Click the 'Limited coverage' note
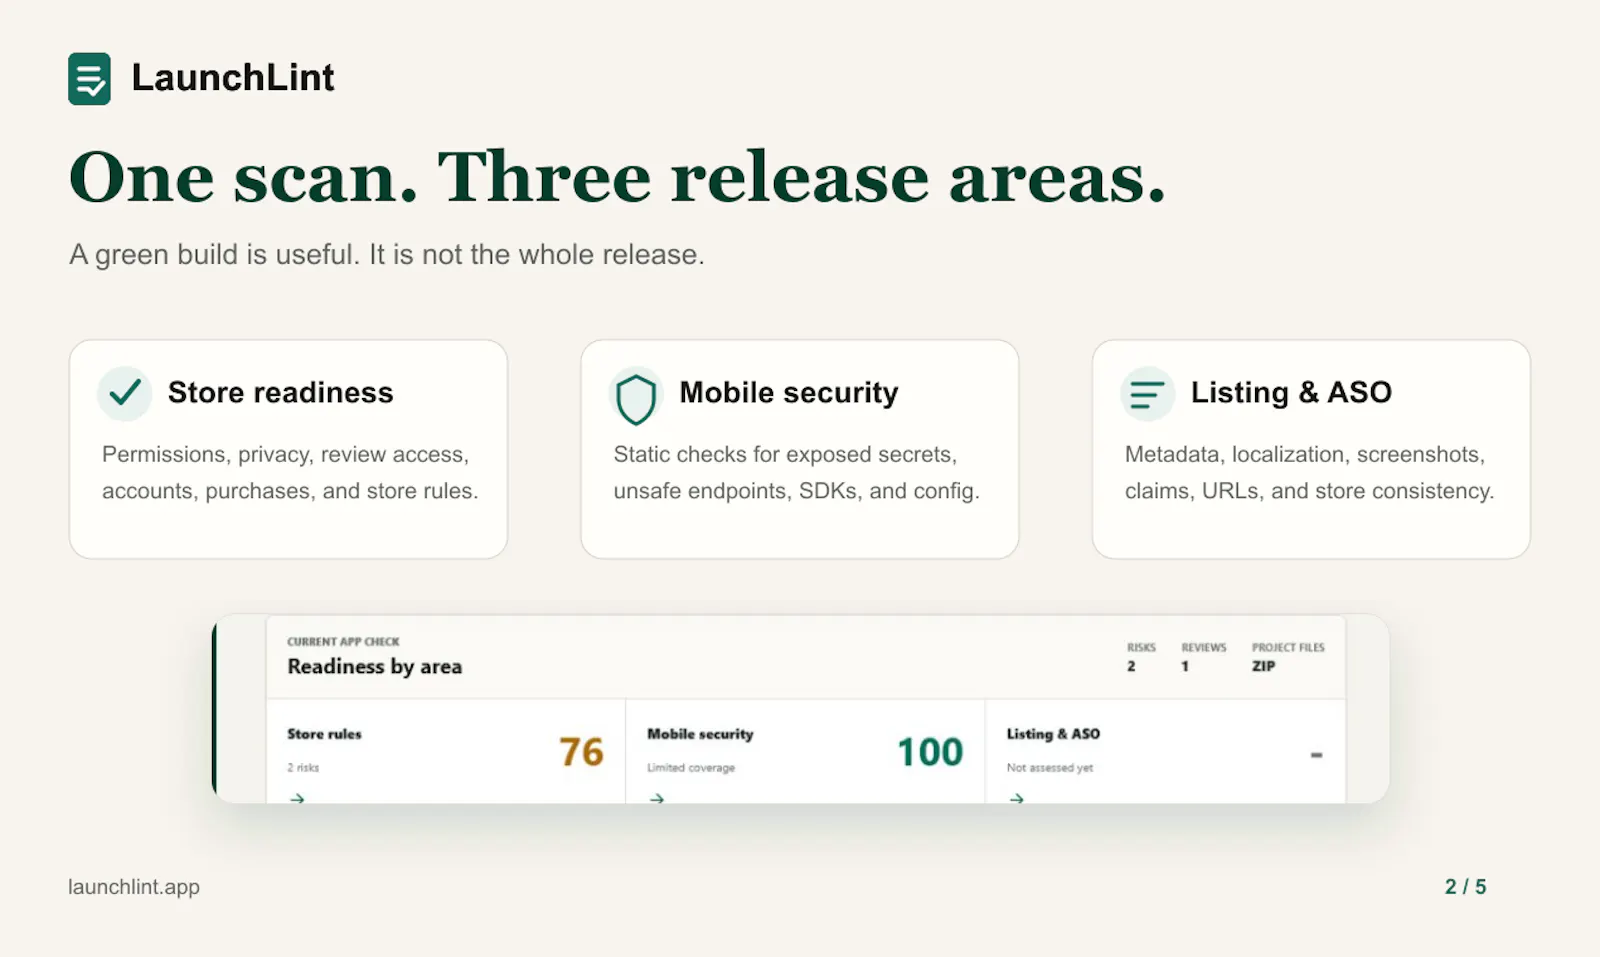The image size is (1600, 957). coord(690,768)
